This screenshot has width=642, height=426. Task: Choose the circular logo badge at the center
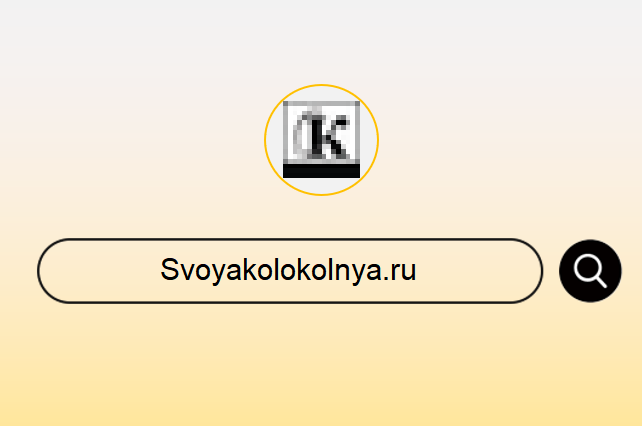(321, 140)
